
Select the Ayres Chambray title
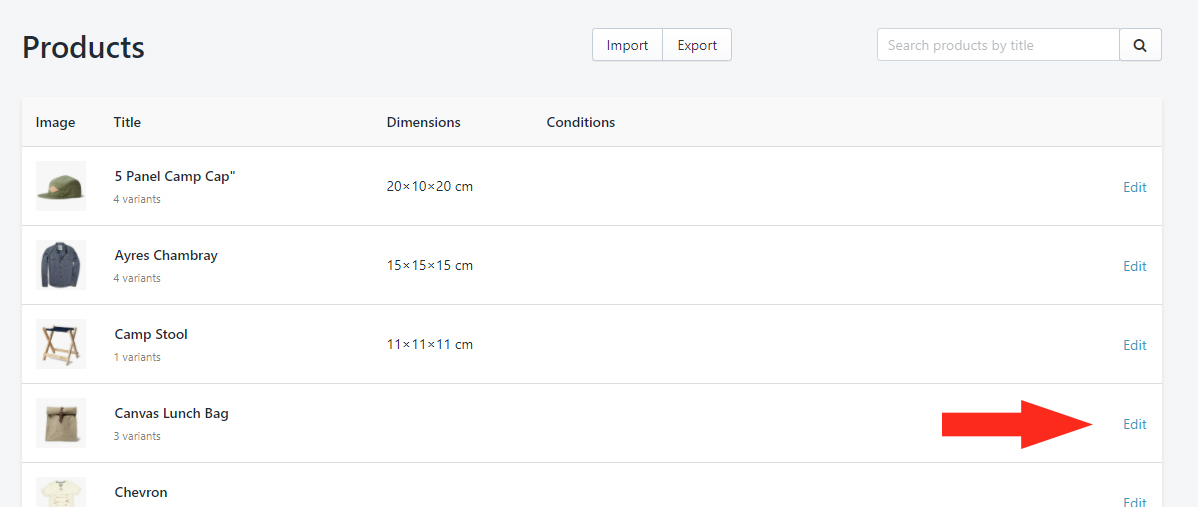click(x=165, y=255)
